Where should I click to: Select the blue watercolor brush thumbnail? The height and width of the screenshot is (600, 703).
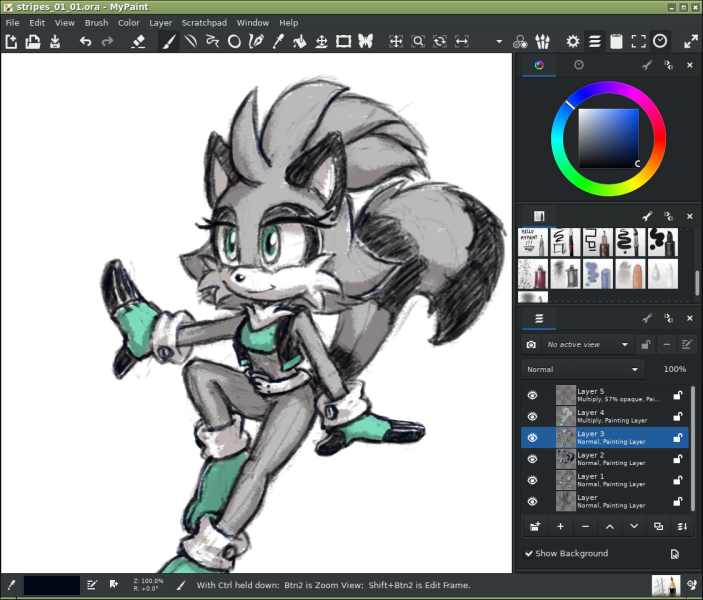tap(598, 274)
